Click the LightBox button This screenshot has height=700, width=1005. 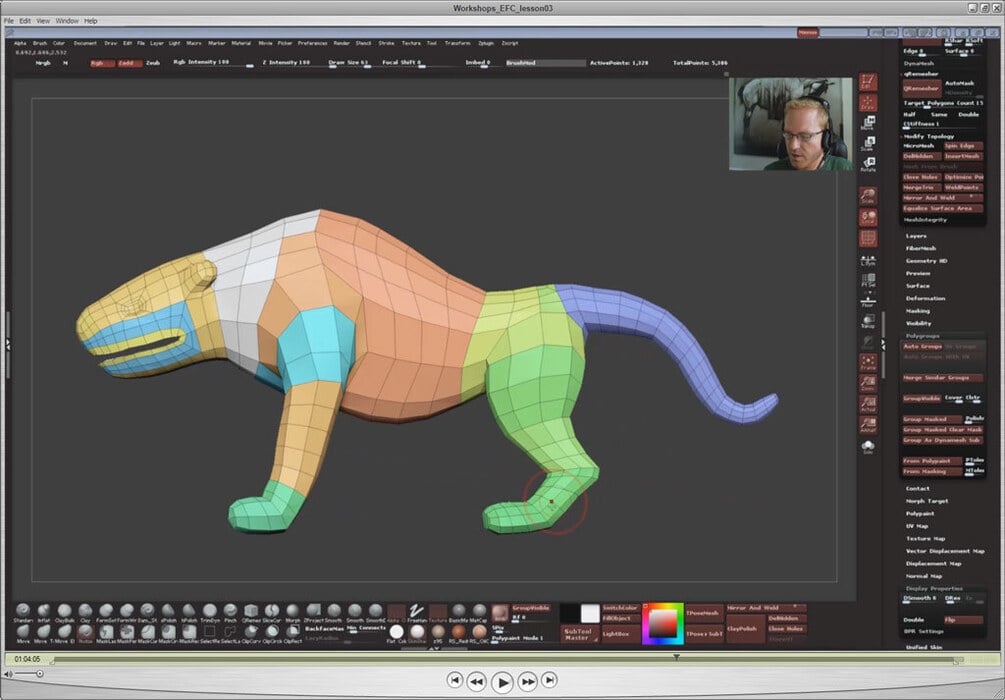620,634
